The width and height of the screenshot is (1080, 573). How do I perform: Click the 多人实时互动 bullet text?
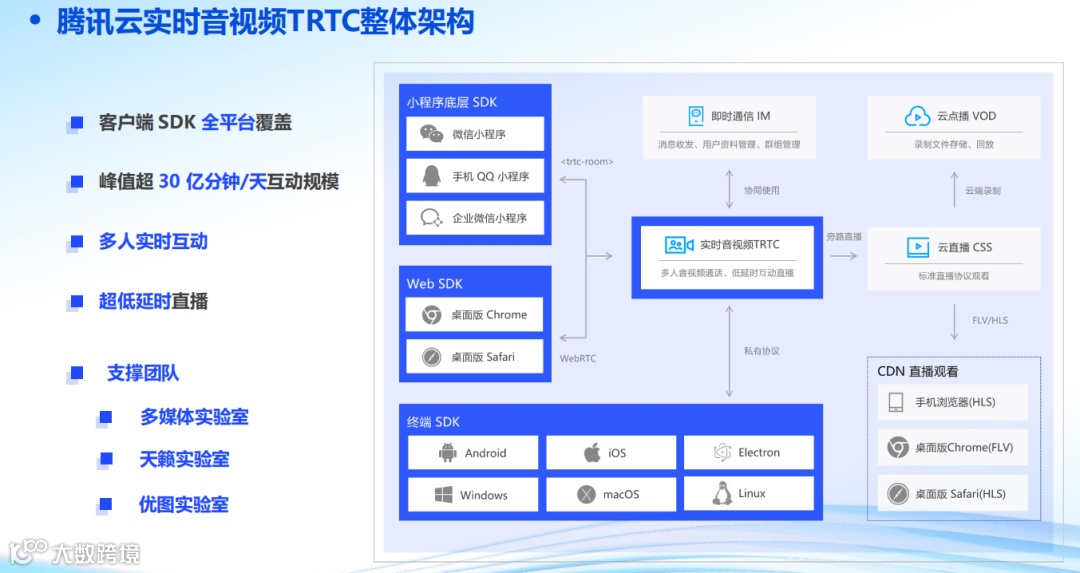pyautogui.click(x=153, y=242)
